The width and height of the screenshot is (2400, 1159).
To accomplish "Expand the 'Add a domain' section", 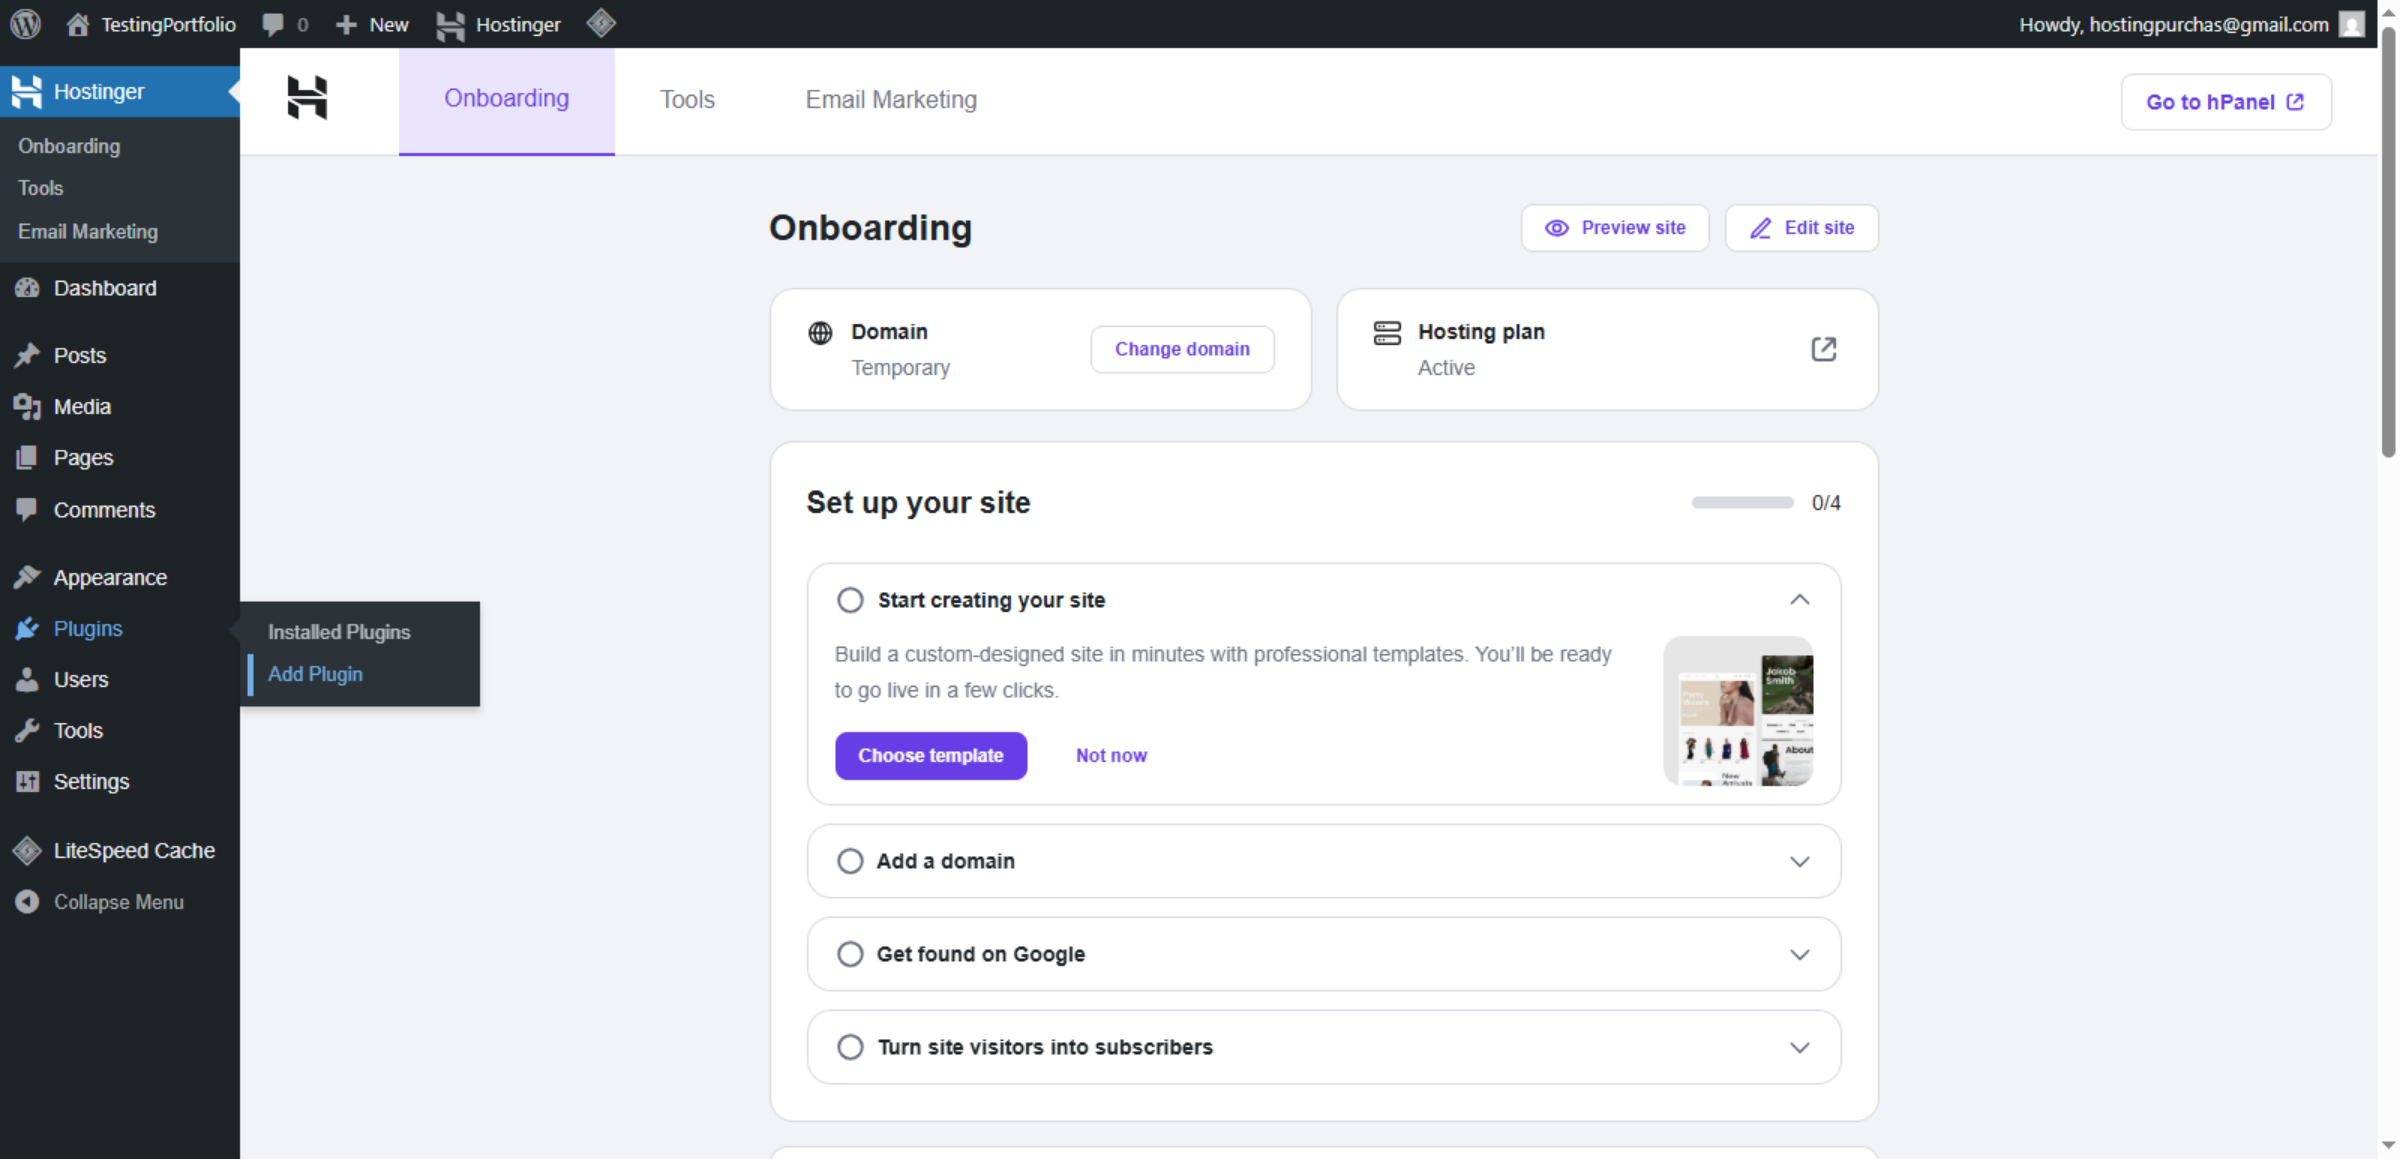I will 1799,861.
